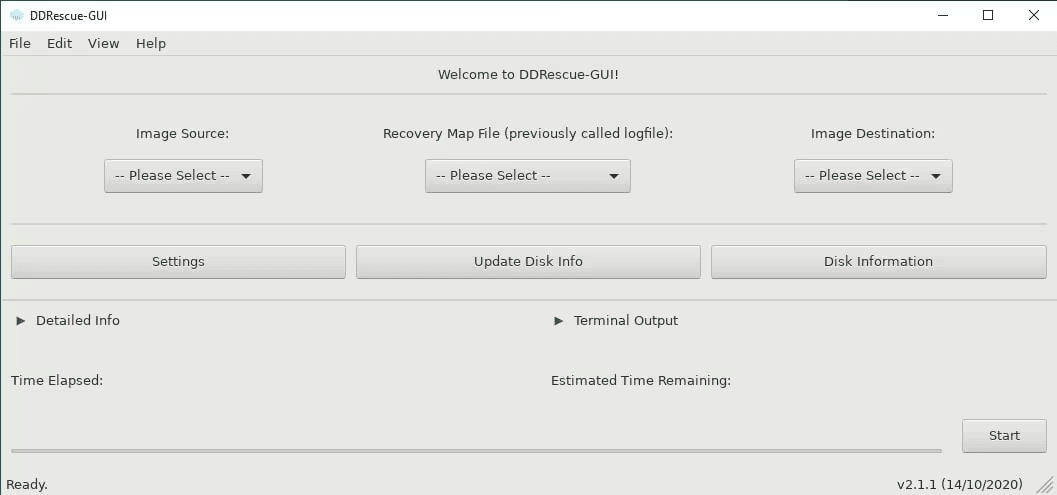The height and width of the screenshot is (495, 1057).
Task: Click the window resize grip in the corner
Action: pyautogui.click(x=1045, y=483)
